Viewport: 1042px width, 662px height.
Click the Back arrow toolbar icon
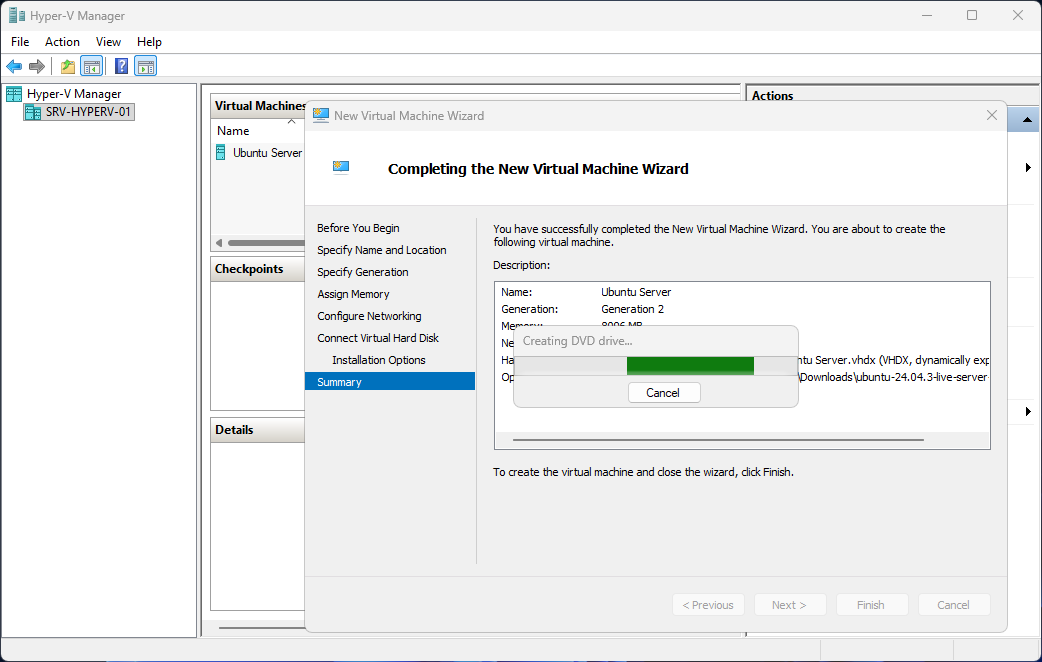14,67
